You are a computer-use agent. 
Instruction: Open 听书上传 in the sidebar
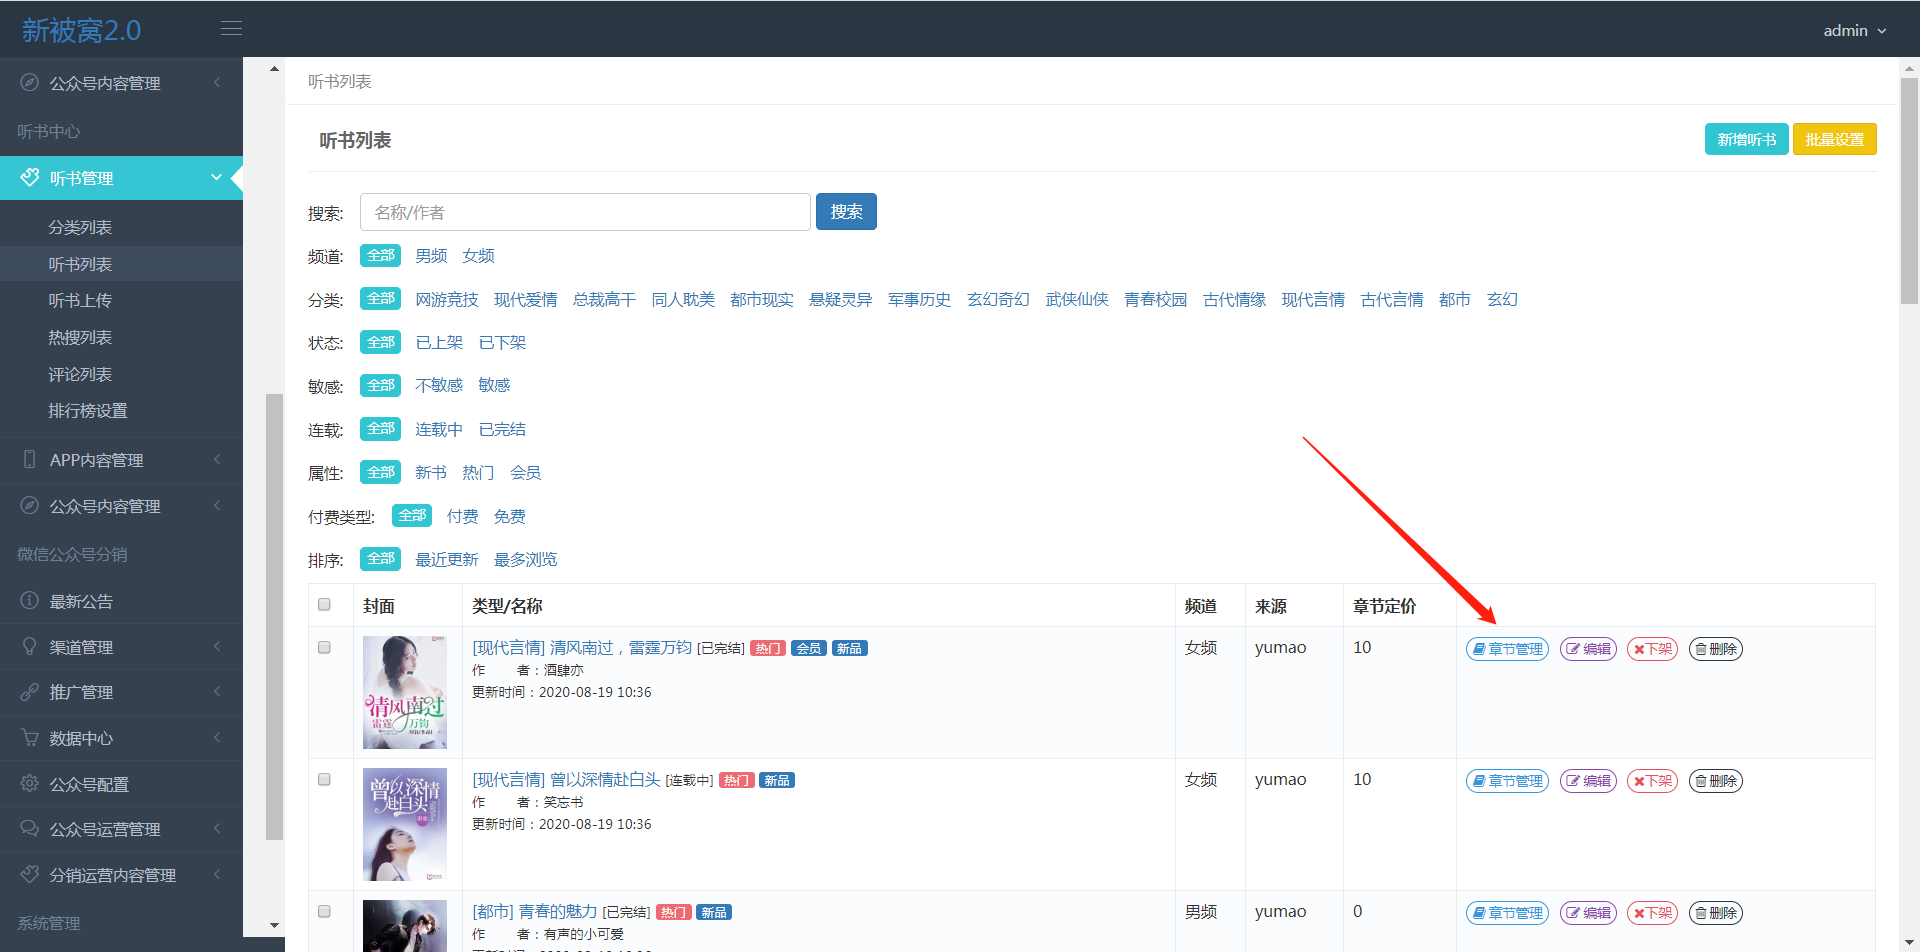(x=80, y=300)
